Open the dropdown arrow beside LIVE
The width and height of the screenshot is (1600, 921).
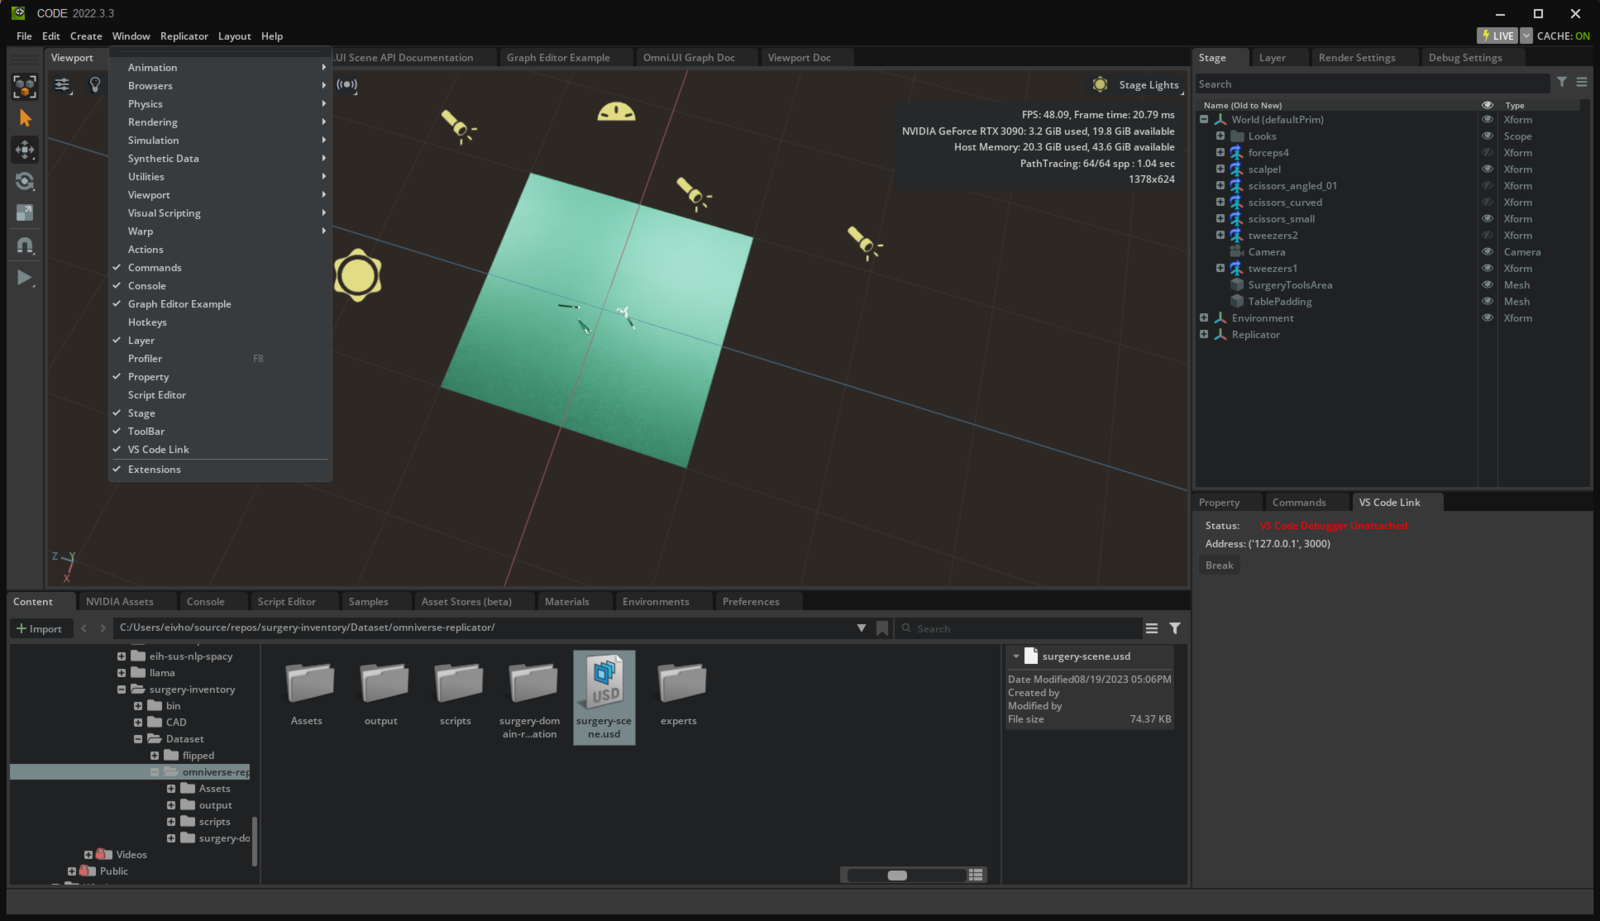click(1526, 36)
